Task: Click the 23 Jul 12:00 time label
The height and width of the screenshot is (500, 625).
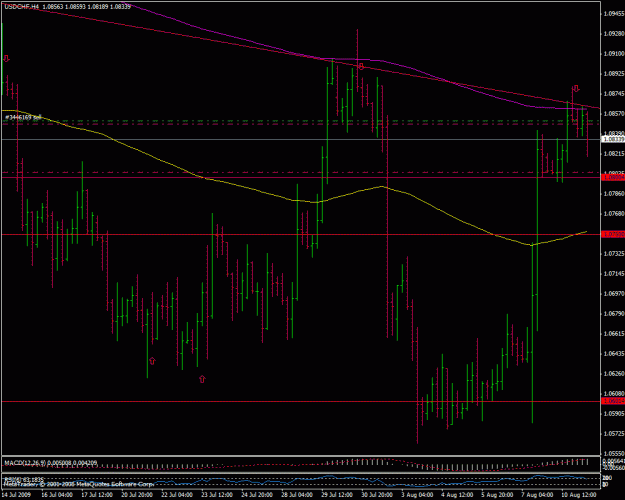Action: tap(217, 495)
